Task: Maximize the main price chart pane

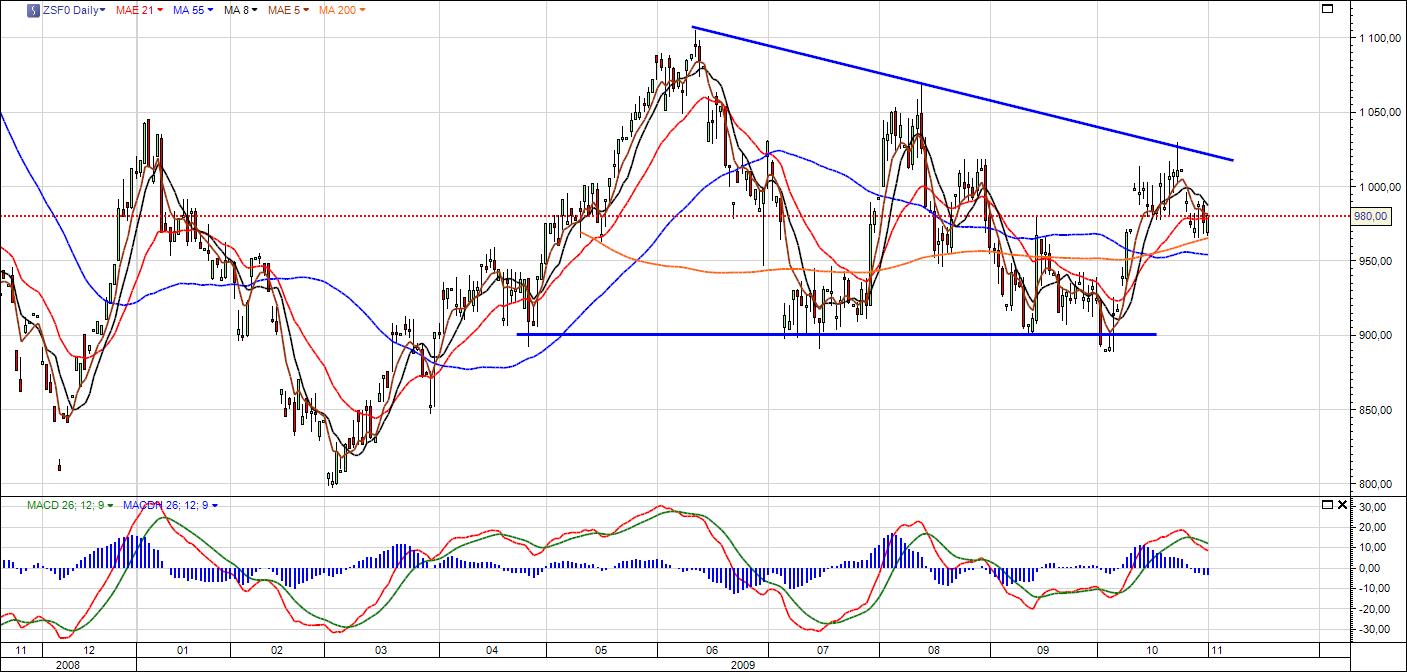Action: coord(1327,9)
